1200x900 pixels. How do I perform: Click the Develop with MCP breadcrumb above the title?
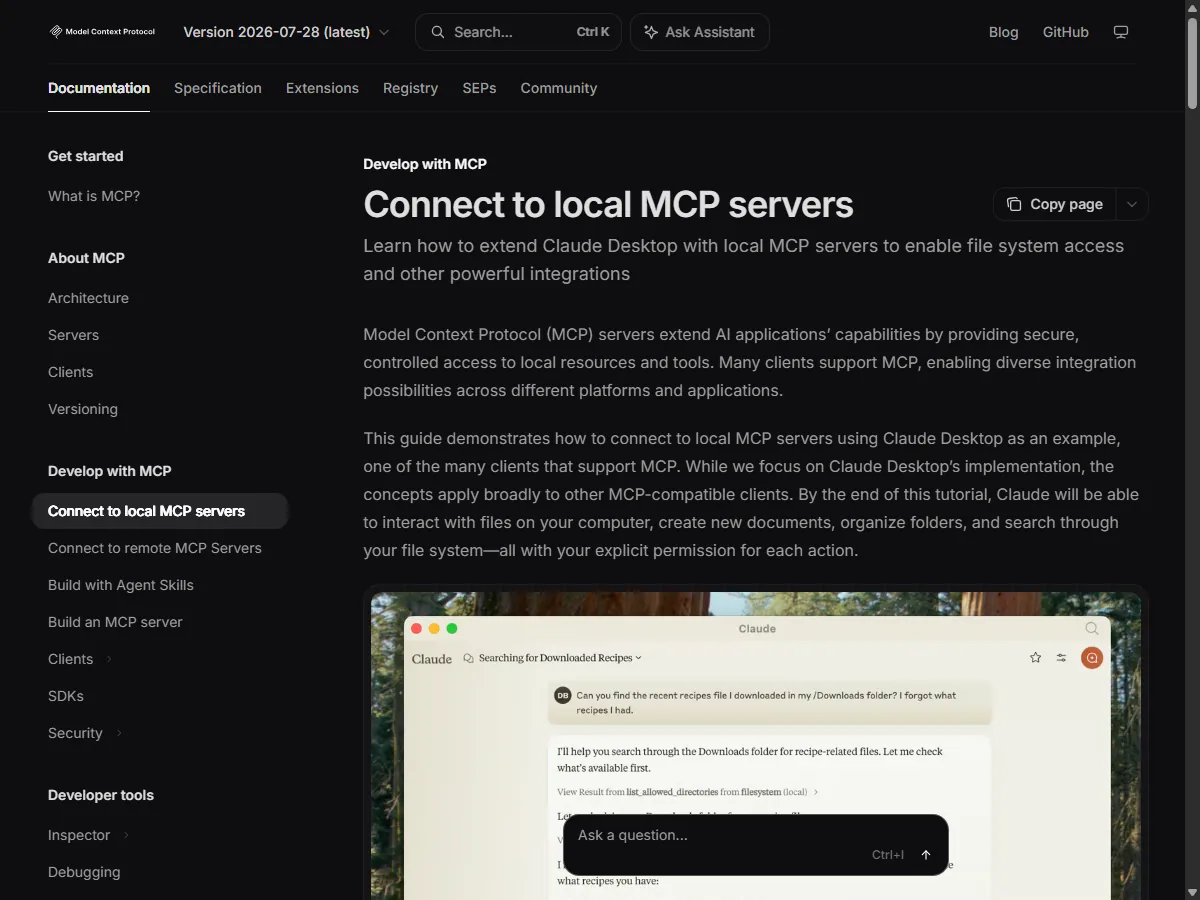click(x=425, y=164)
